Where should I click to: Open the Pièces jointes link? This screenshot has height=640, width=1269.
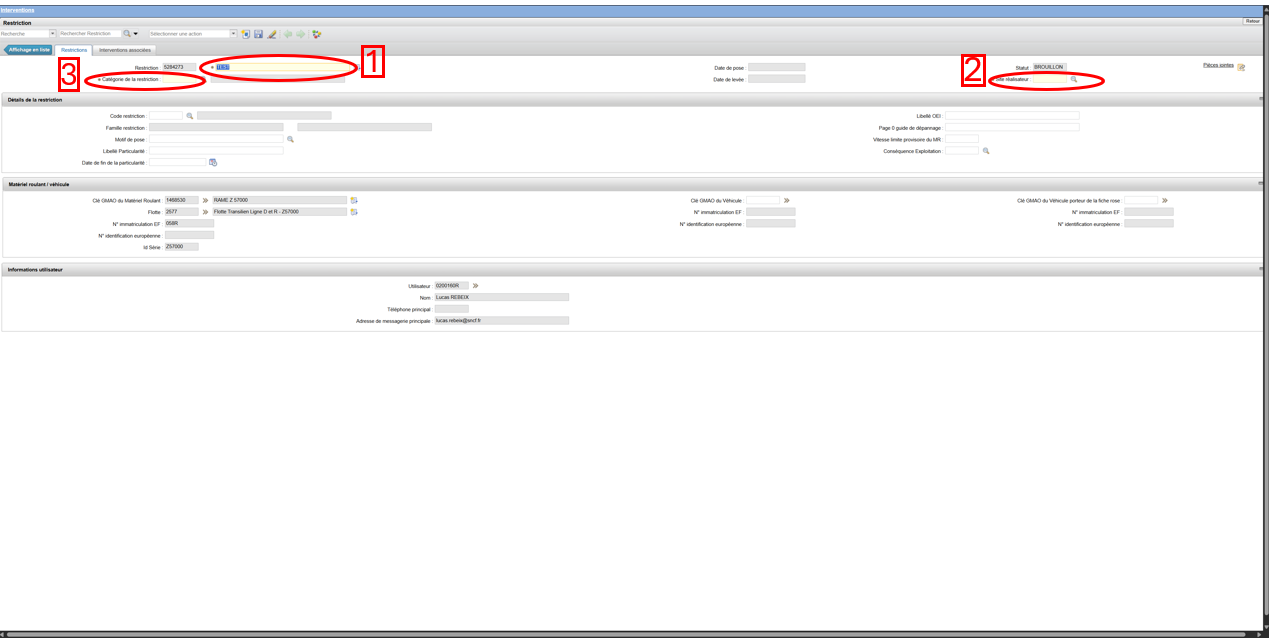[1218, 65]
